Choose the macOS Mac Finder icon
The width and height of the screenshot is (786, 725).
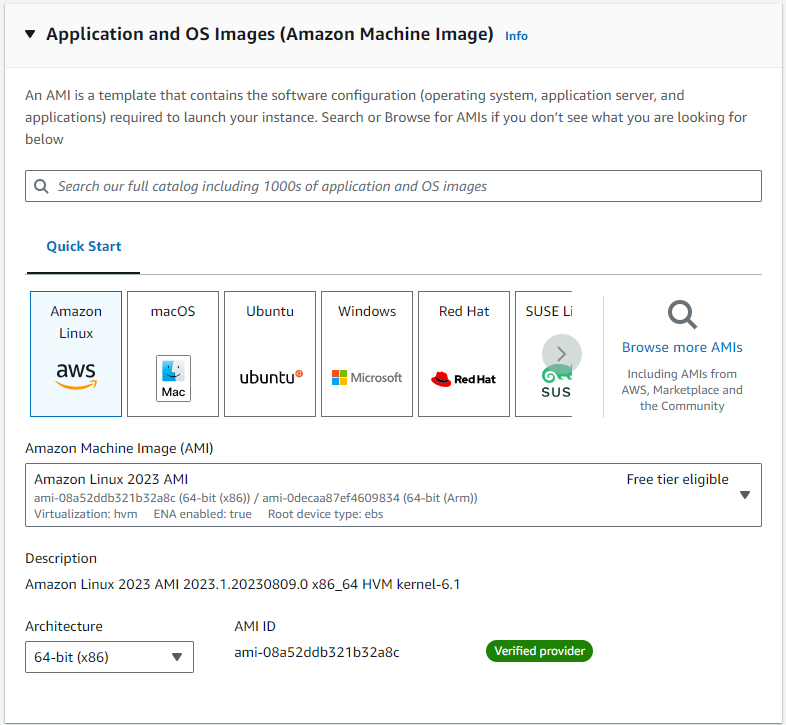tap(173, 379)
